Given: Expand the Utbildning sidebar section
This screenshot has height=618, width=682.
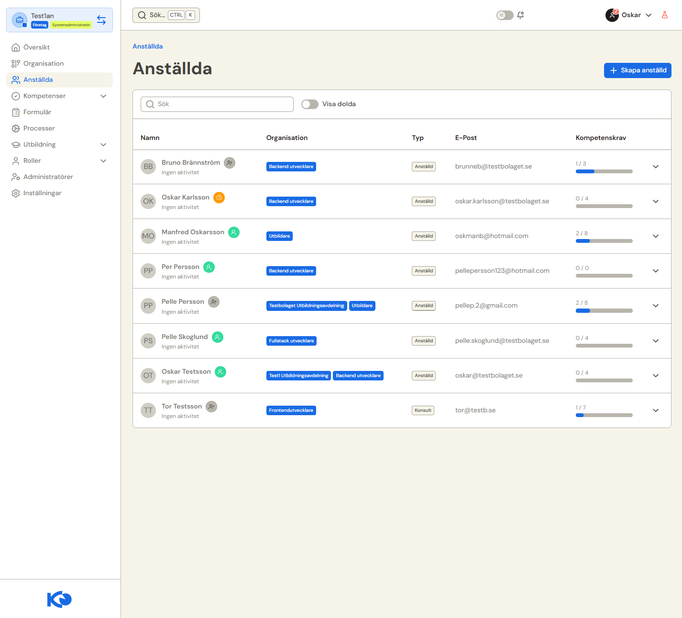Looking at the screenshot, I should (103, 144).
